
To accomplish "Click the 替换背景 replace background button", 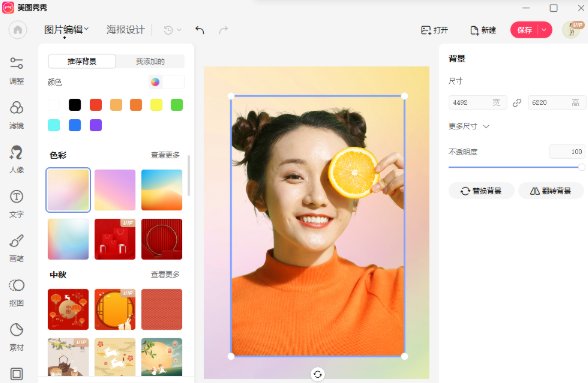I will click(x=481, y=191).
